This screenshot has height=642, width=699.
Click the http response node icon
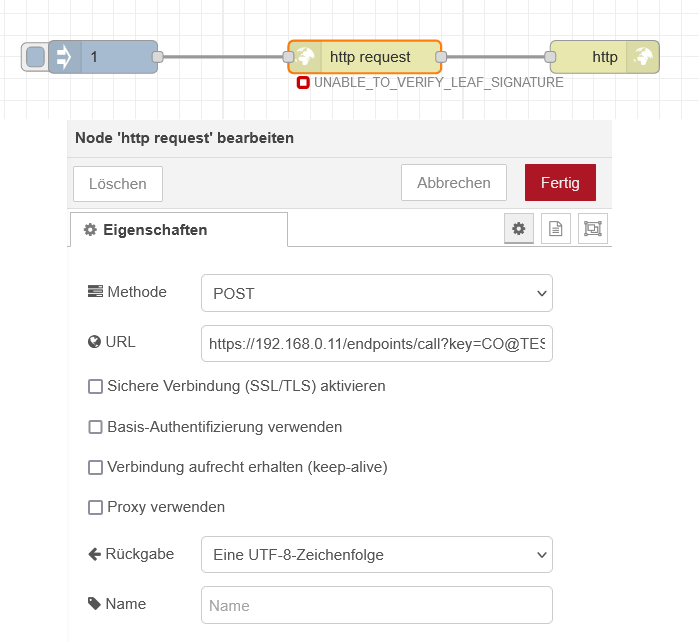click(643, 57)
